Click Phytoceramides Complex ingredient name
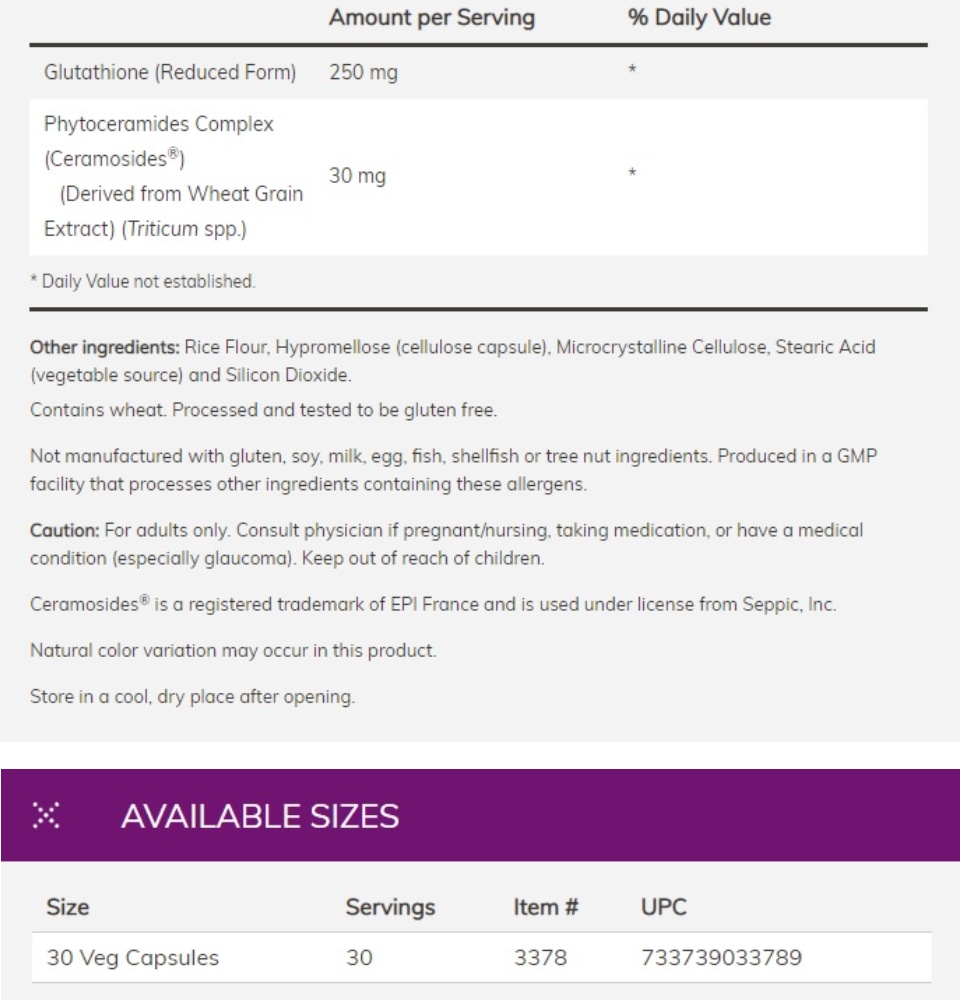This screenshot has width=960, height=1000. (x=159, y=124)
